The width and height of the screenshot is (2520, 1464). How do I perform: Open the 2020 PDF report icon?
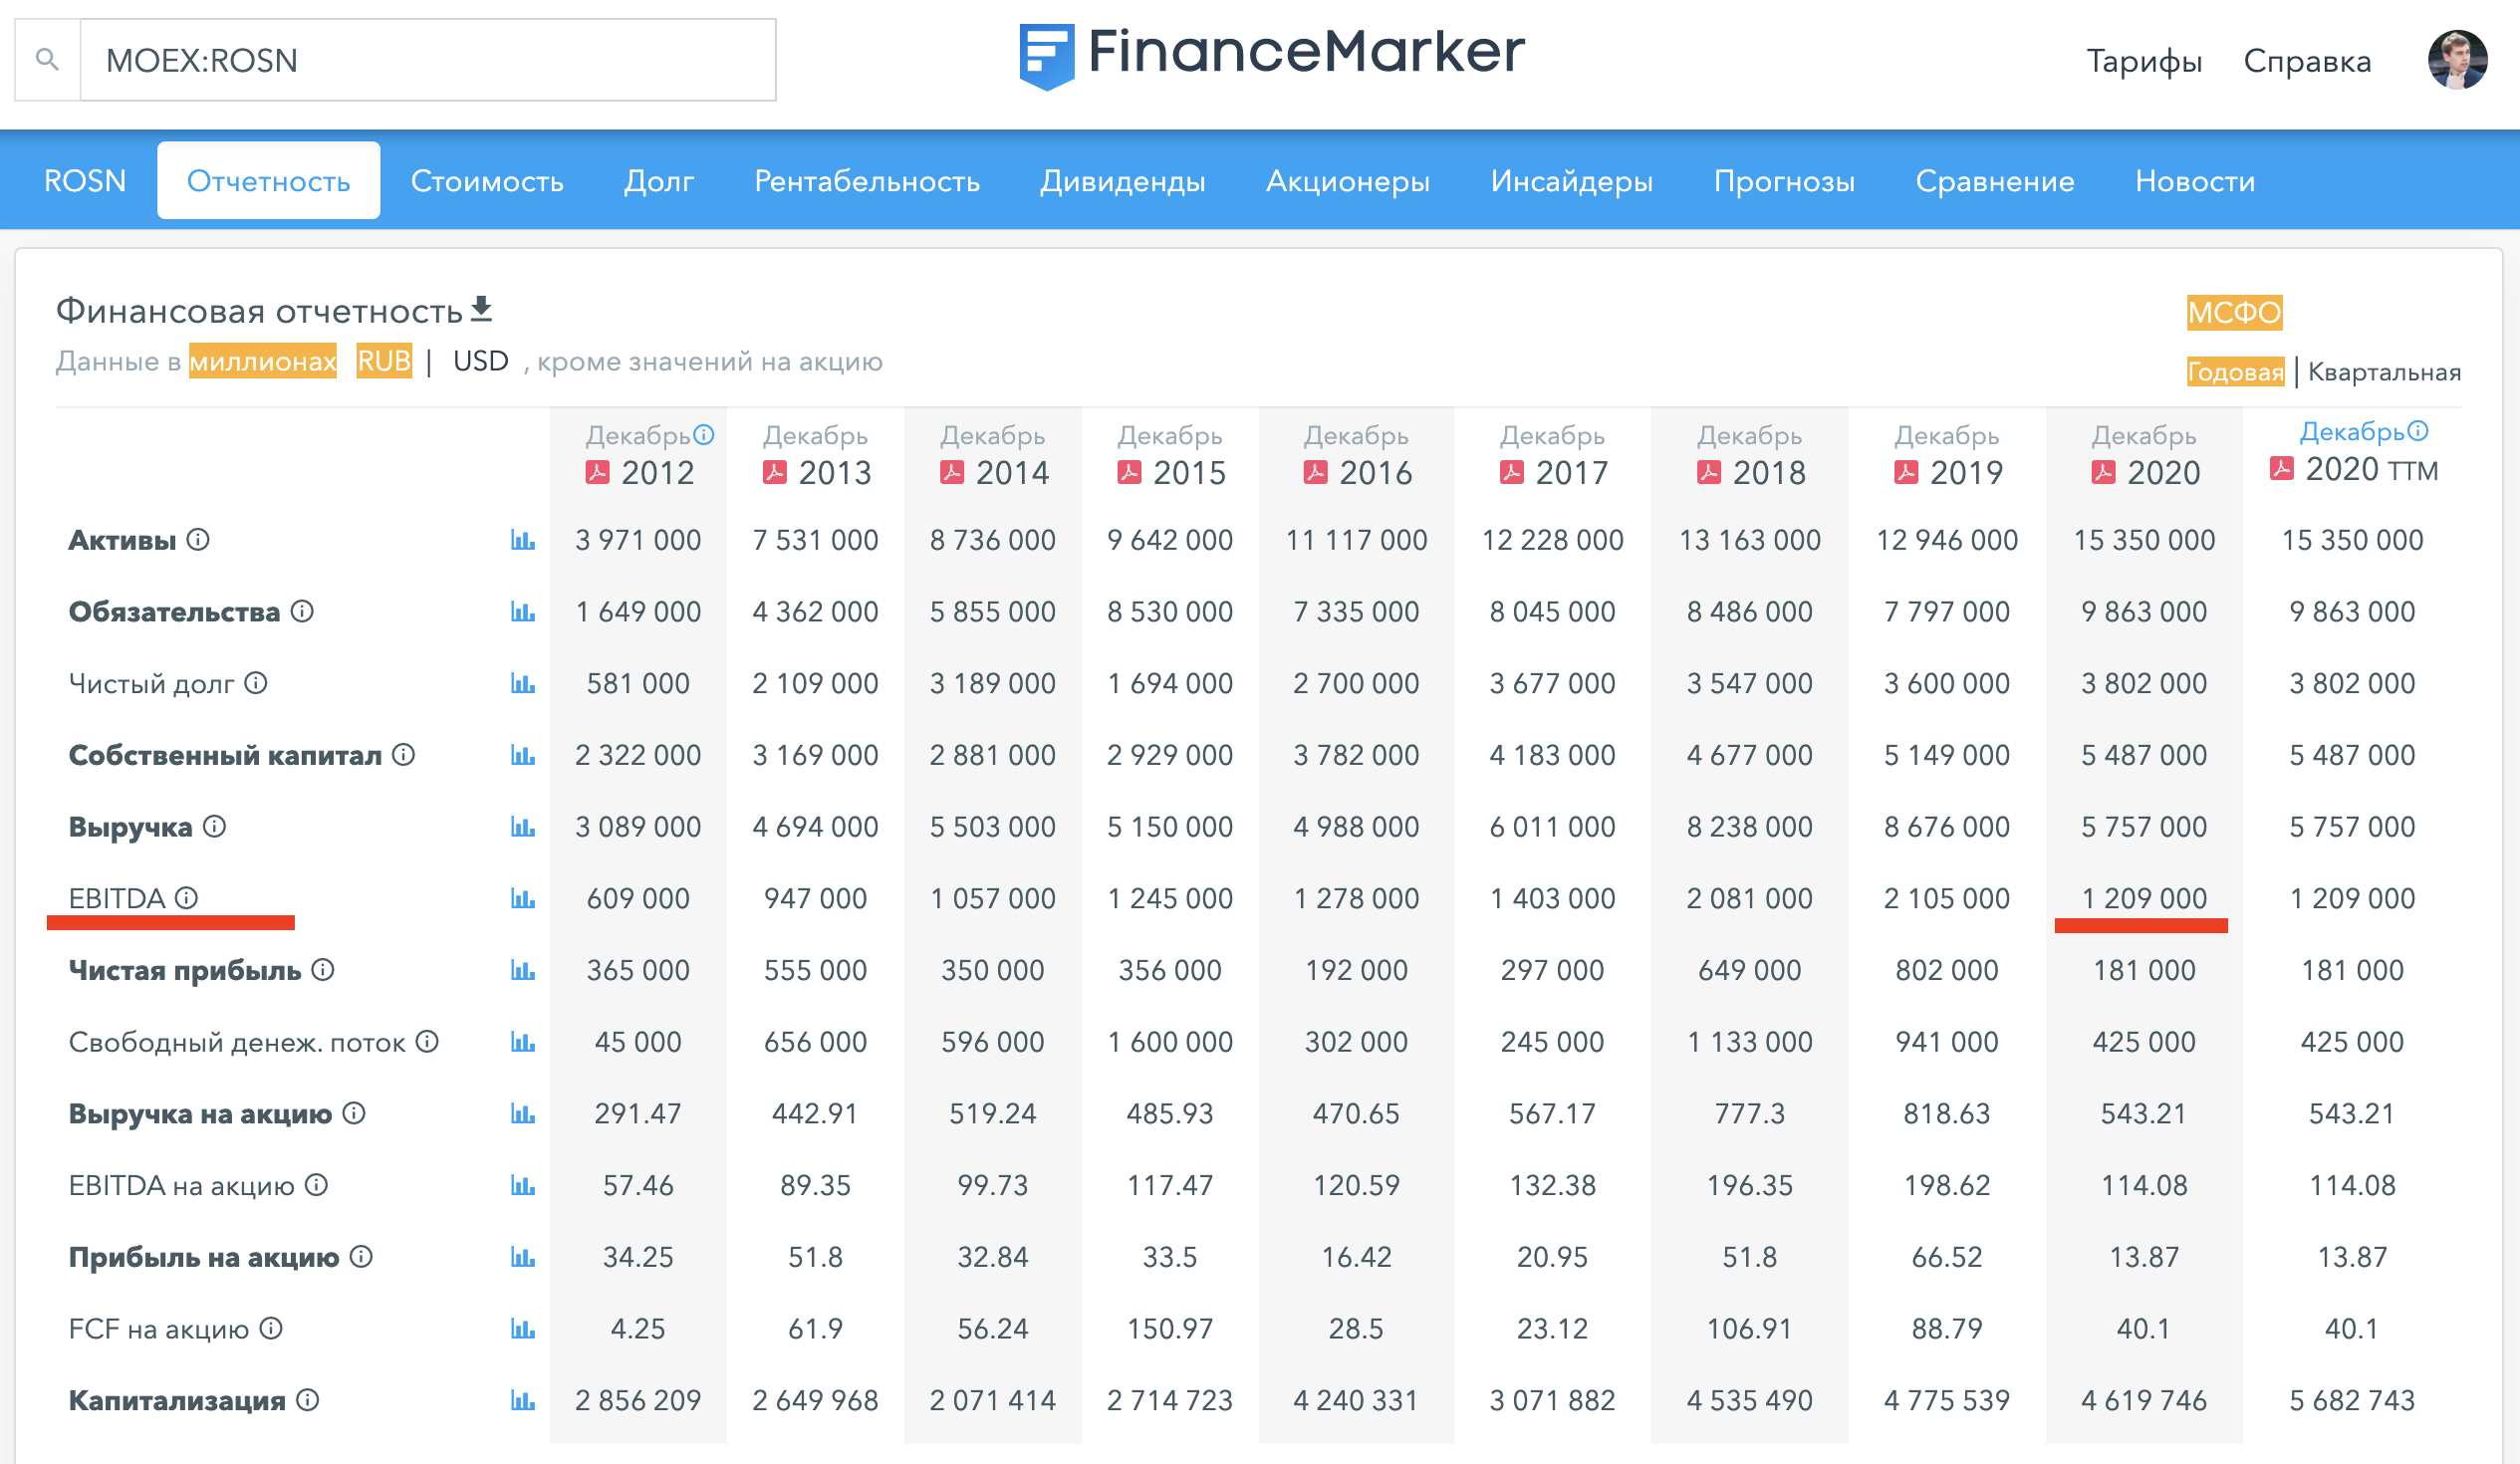pyautogui.click(x=2103, y=472)
